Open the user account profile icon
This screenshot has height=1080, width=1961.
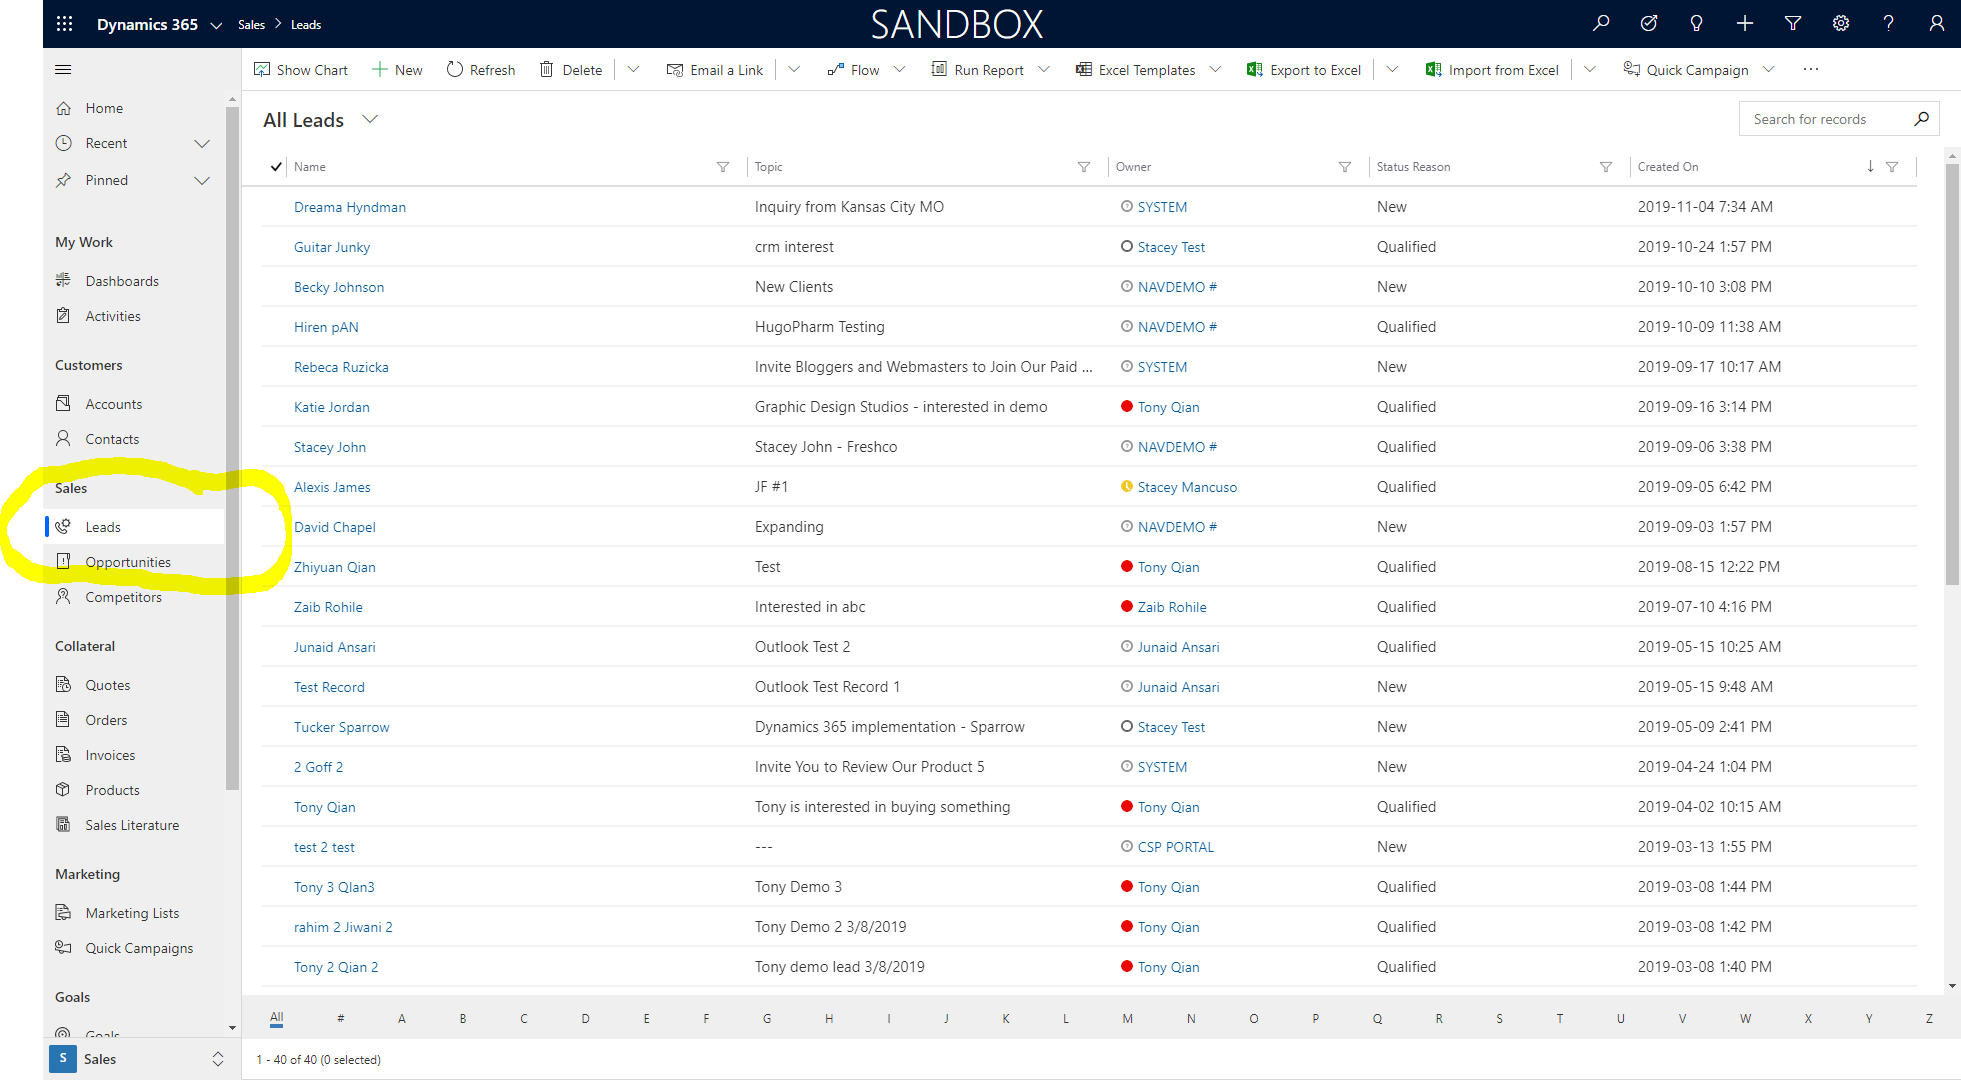[1936, 23]
